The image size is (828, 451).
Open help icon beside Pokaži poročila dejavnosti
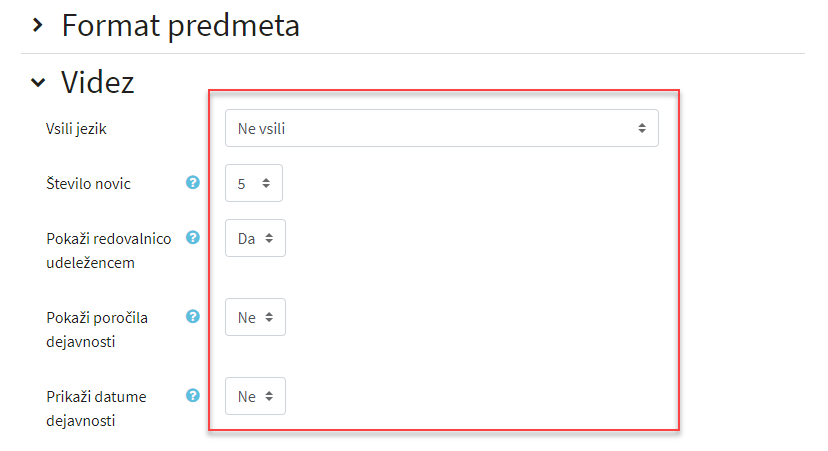point(193,316)
